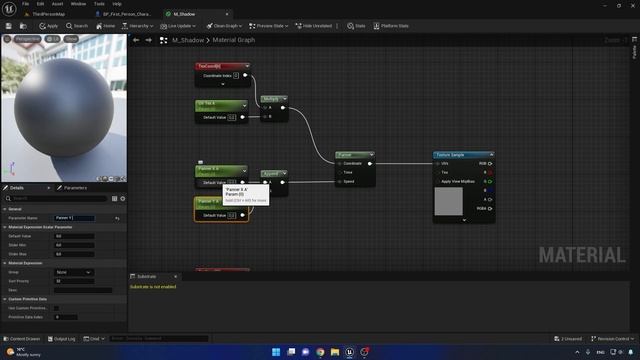Click the TexCoord output pin
The width and height of the screenshot is (640, 360).
click(245, 75)
